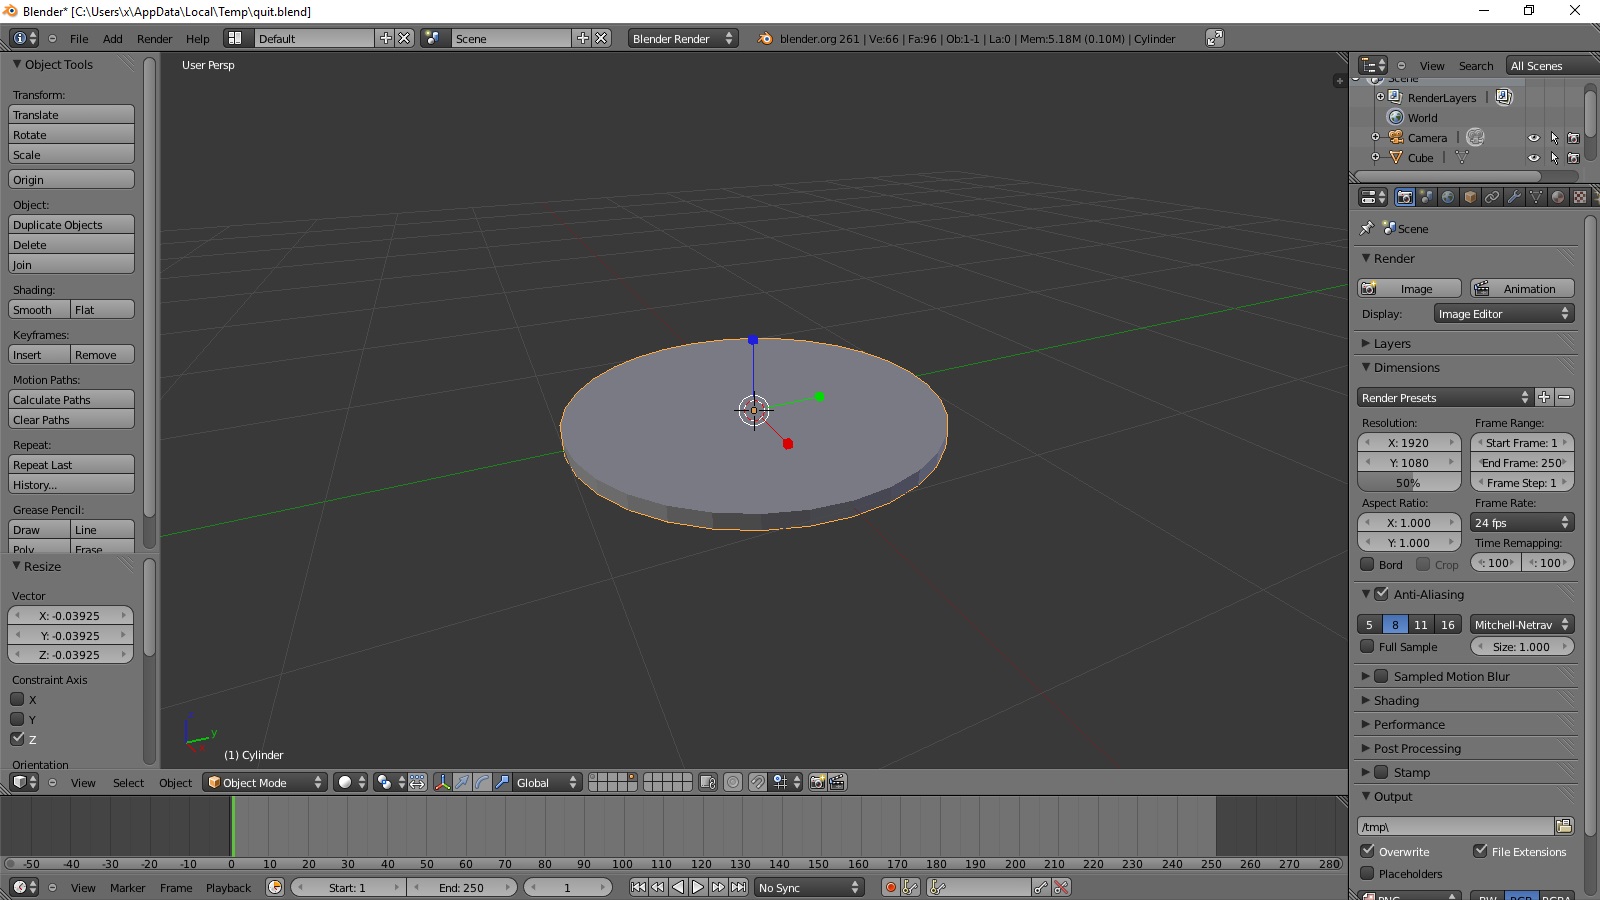This screenshot has height=900, width=1600.
Task: Open the Material properties tab
Action: 1558,197
